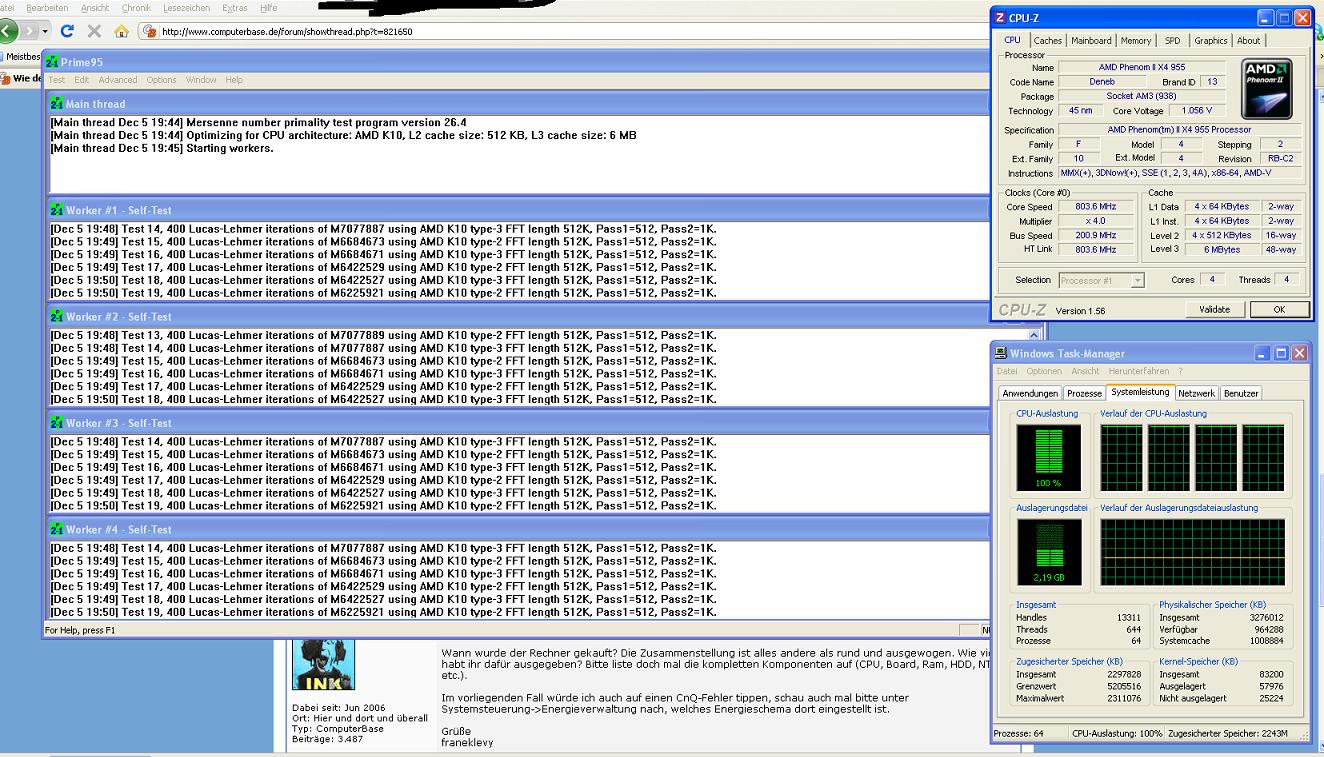Select the Systemleistung tab in Task-Manager
Viewport: 1324px width, 757px height.
1140,392
